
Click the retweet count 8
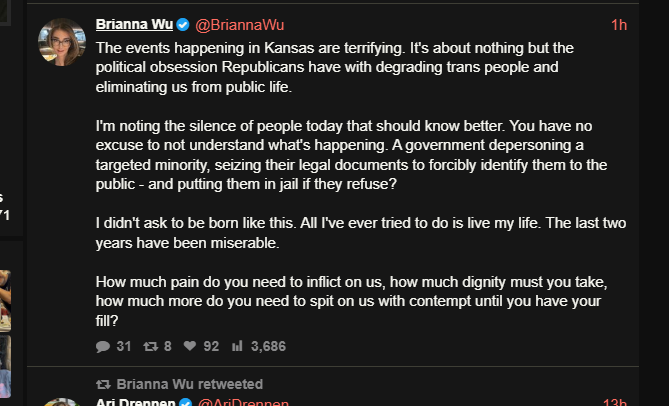168,346
